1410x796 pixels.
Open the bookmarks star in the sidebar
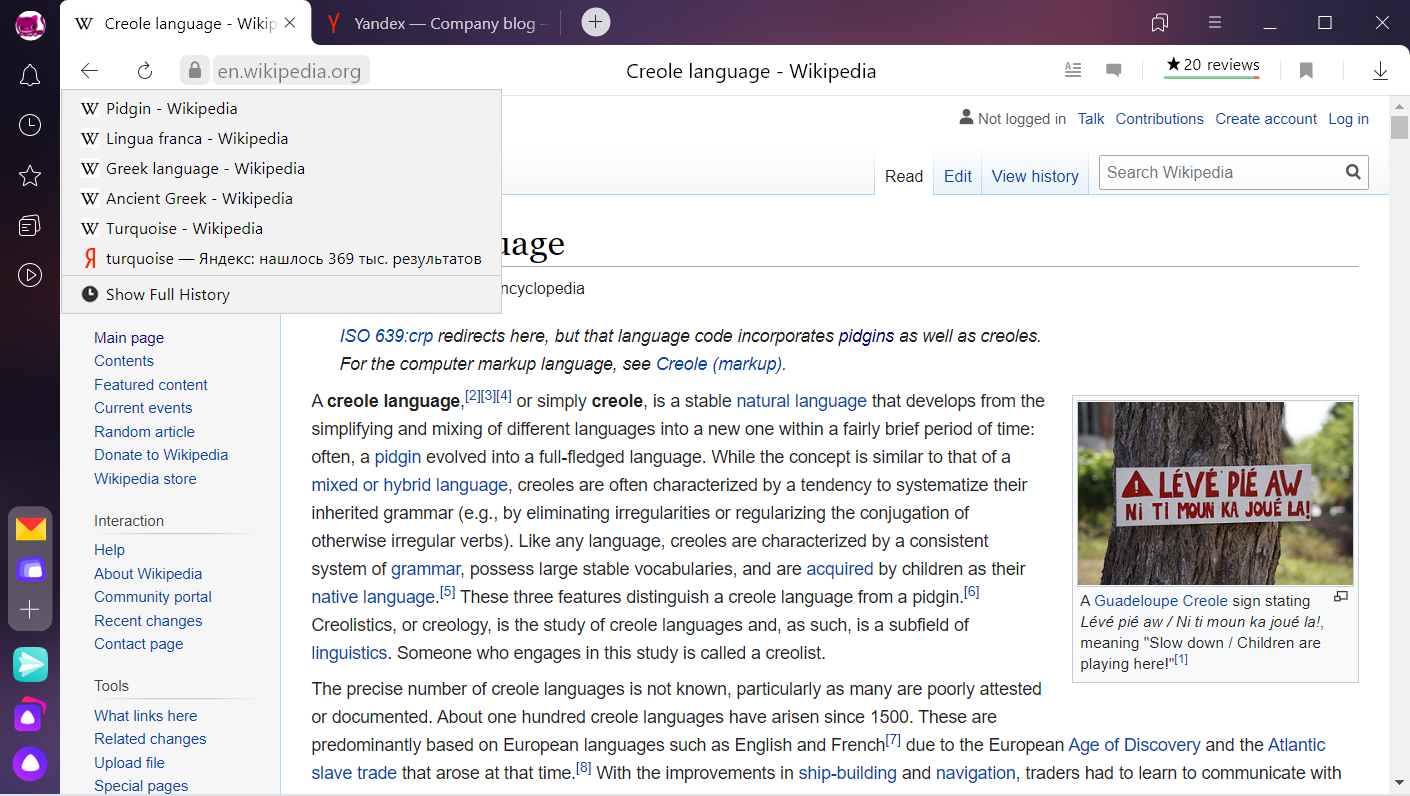[30, 176]
